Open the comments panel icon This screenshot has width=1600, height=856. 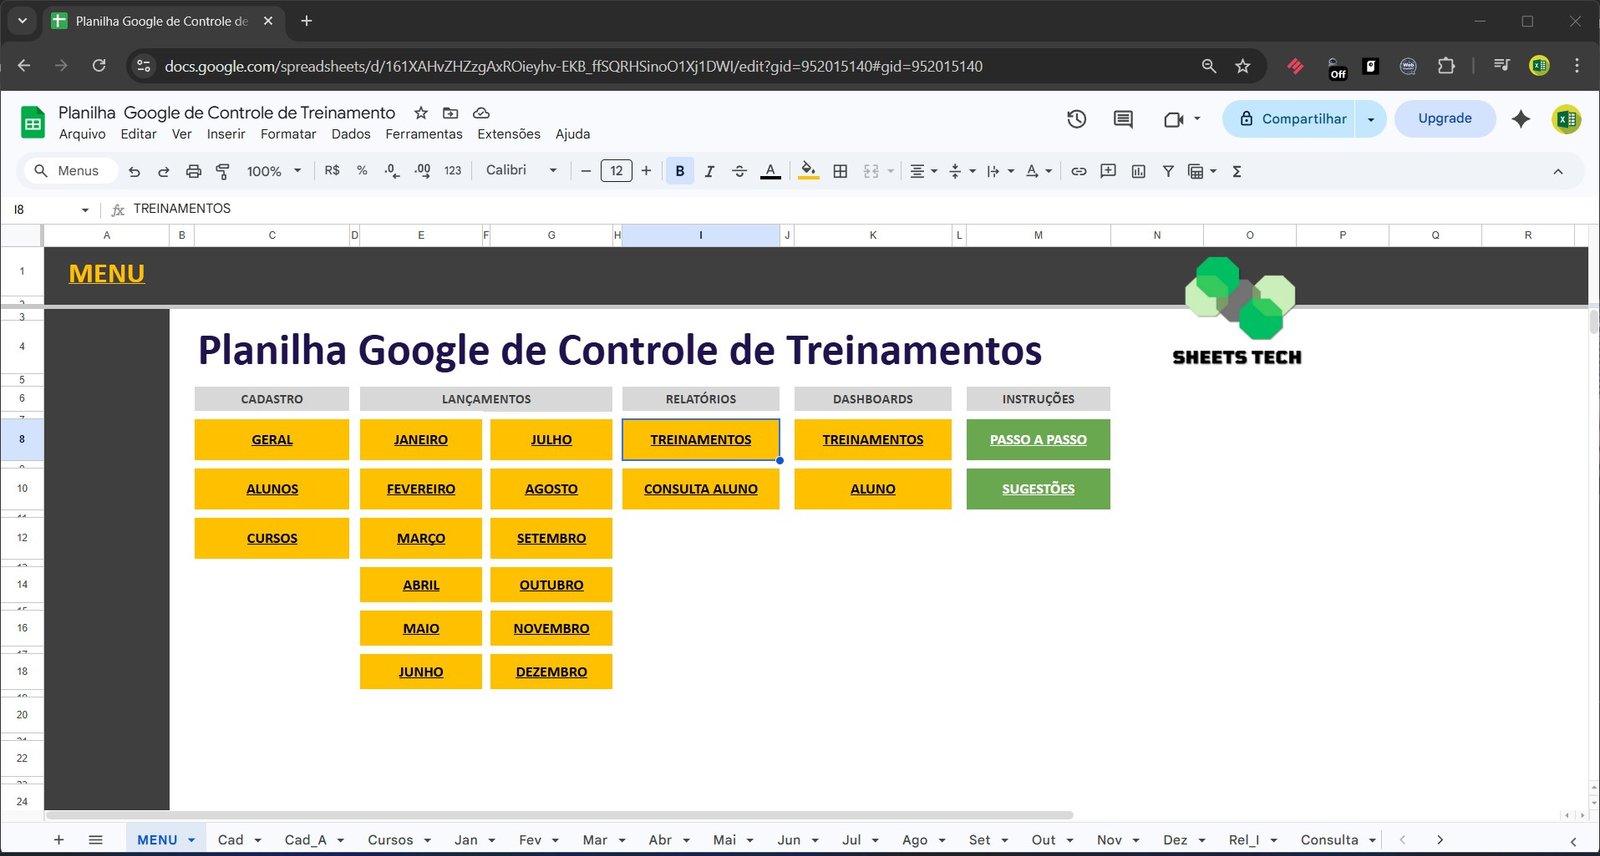pos(1123,119)
